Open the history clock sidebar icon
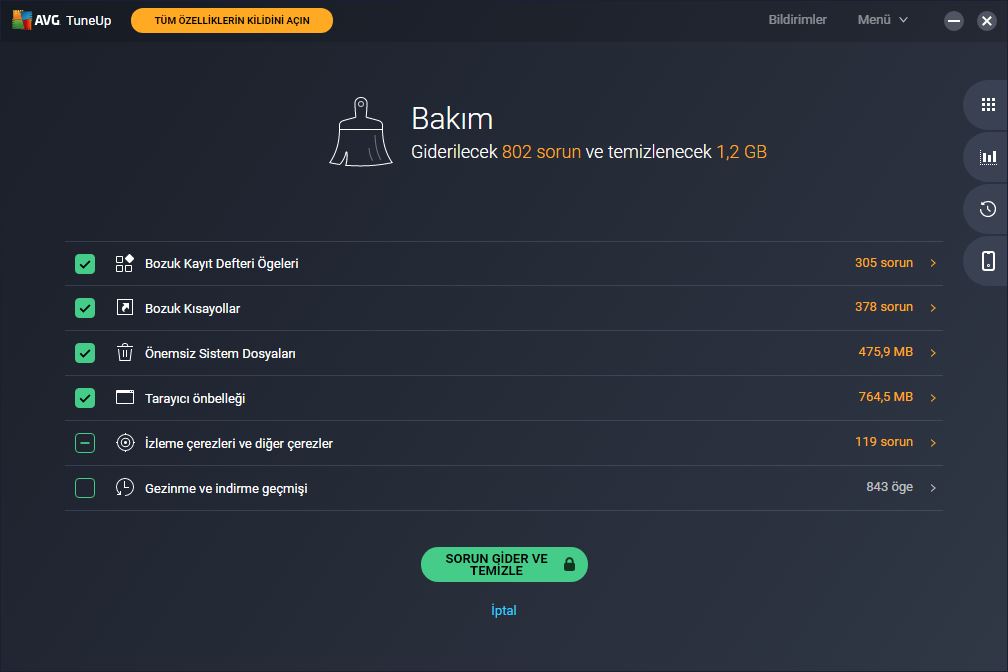Screen dimensions: 1008x672 click(x=988, y=209)
